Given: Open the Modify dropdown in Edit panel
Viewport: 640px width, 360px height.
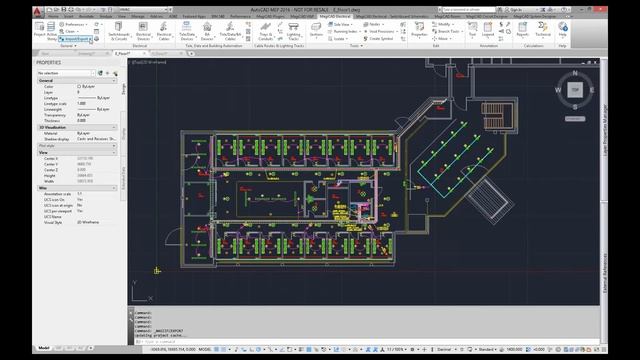Looking at the screenshot, I should pyautogui.click(x=443, y=24).
